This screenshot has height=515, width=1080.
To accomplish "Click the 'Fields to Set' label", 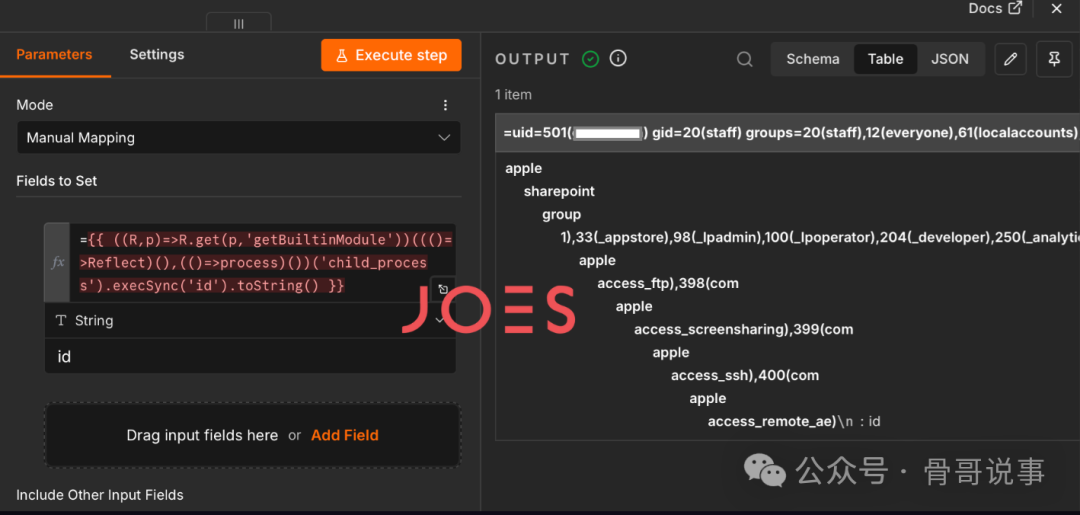I will pyautogui.click(x=56, y=181).
